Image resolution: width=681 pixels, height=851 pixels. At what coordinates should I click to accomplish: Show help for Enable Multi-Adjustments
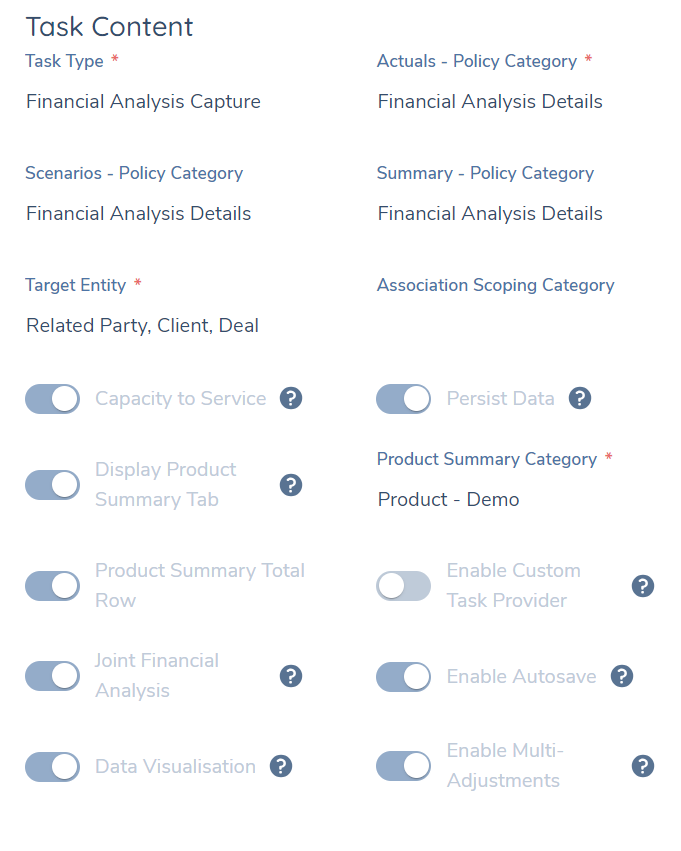coord(643,766)
